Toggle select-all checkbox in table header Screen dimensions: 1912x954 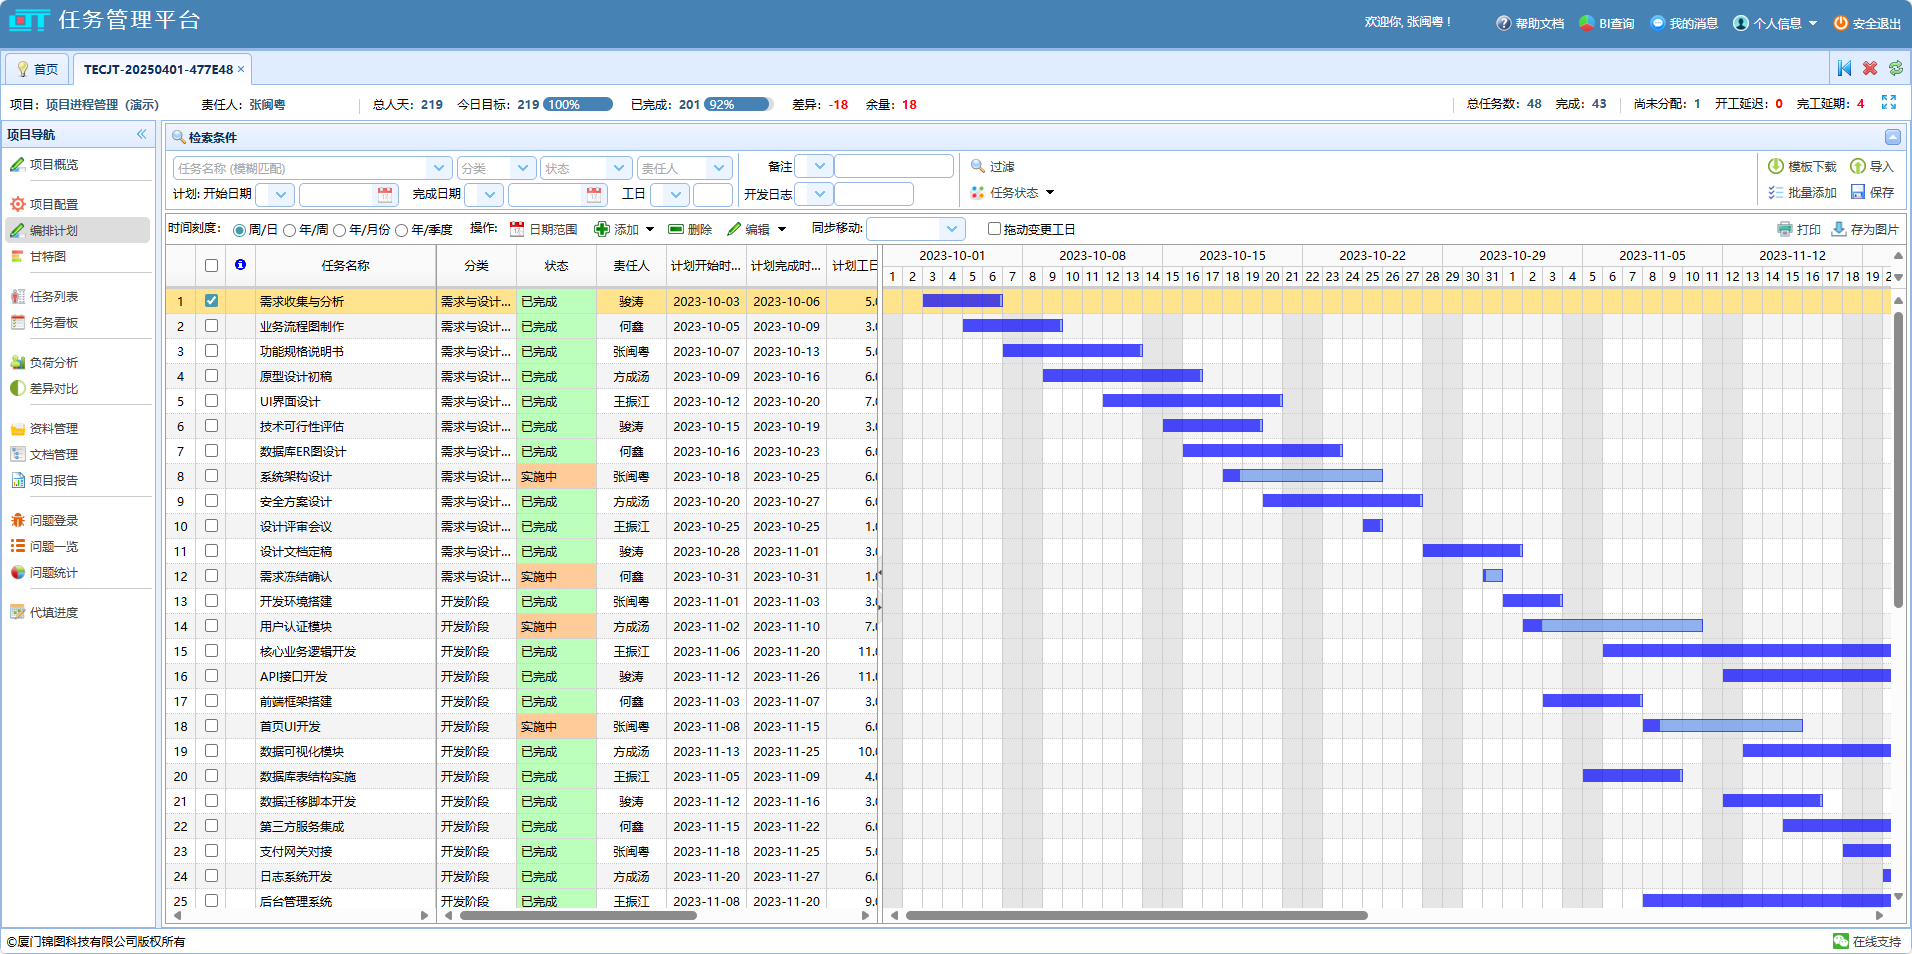point(211,265)
